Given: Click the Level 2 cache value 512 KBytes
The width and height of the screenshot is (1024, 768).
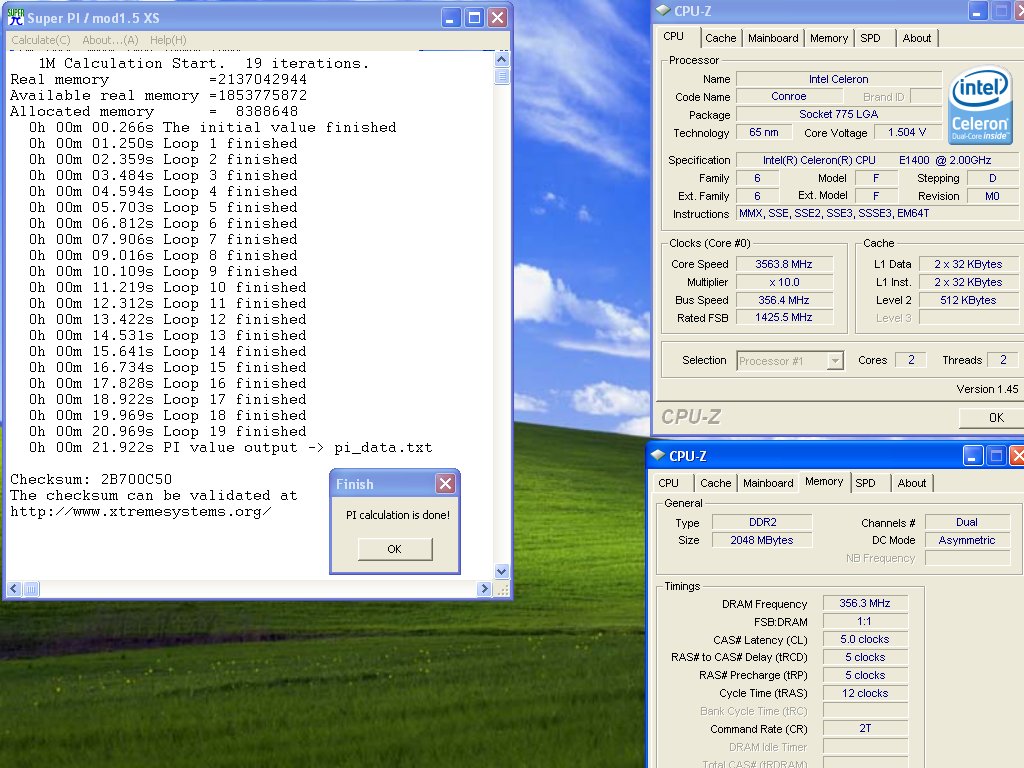Looking at the screenshot, I should [x=968, y=300].
